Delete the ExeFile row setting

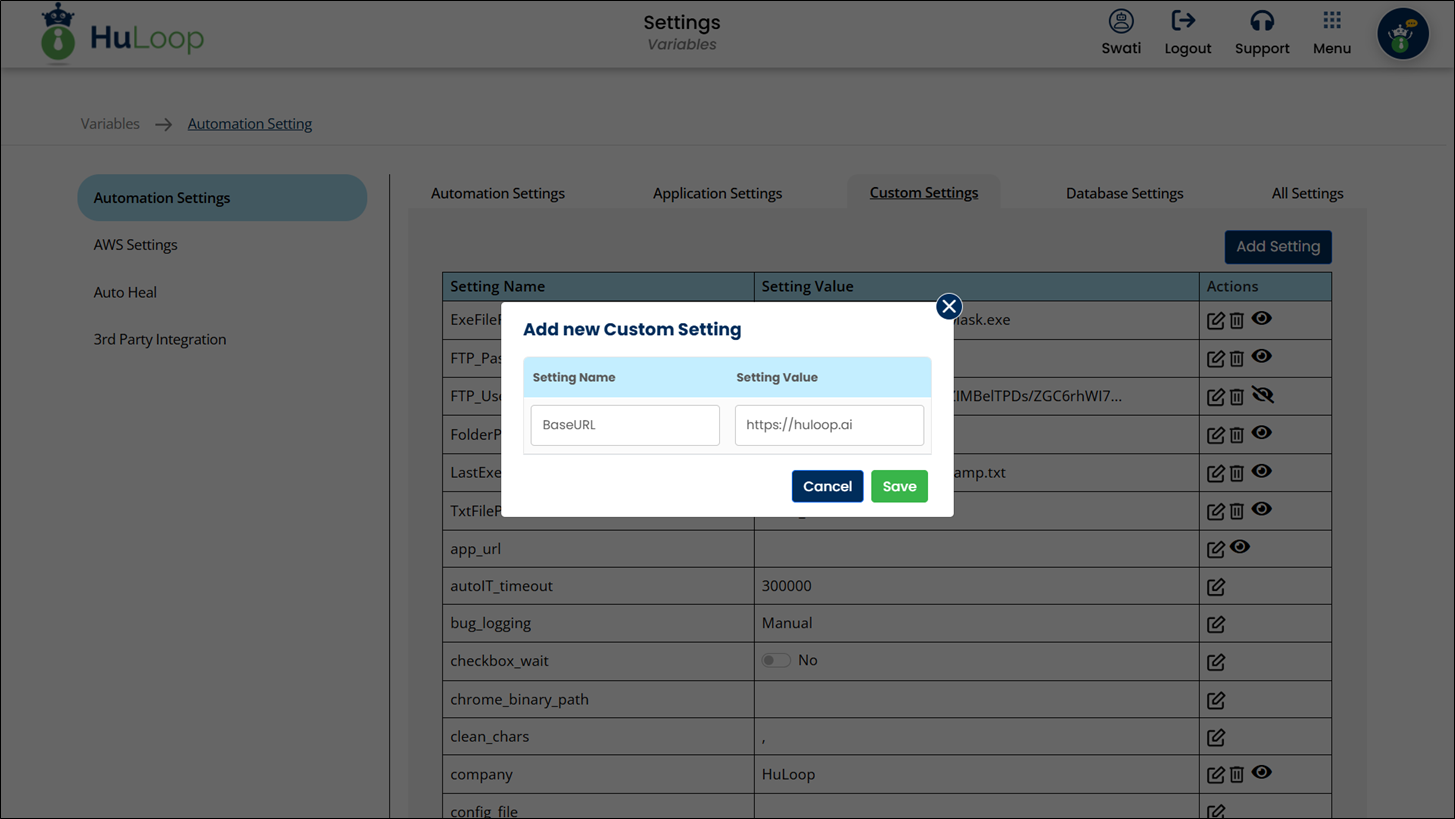[1237, 320]
